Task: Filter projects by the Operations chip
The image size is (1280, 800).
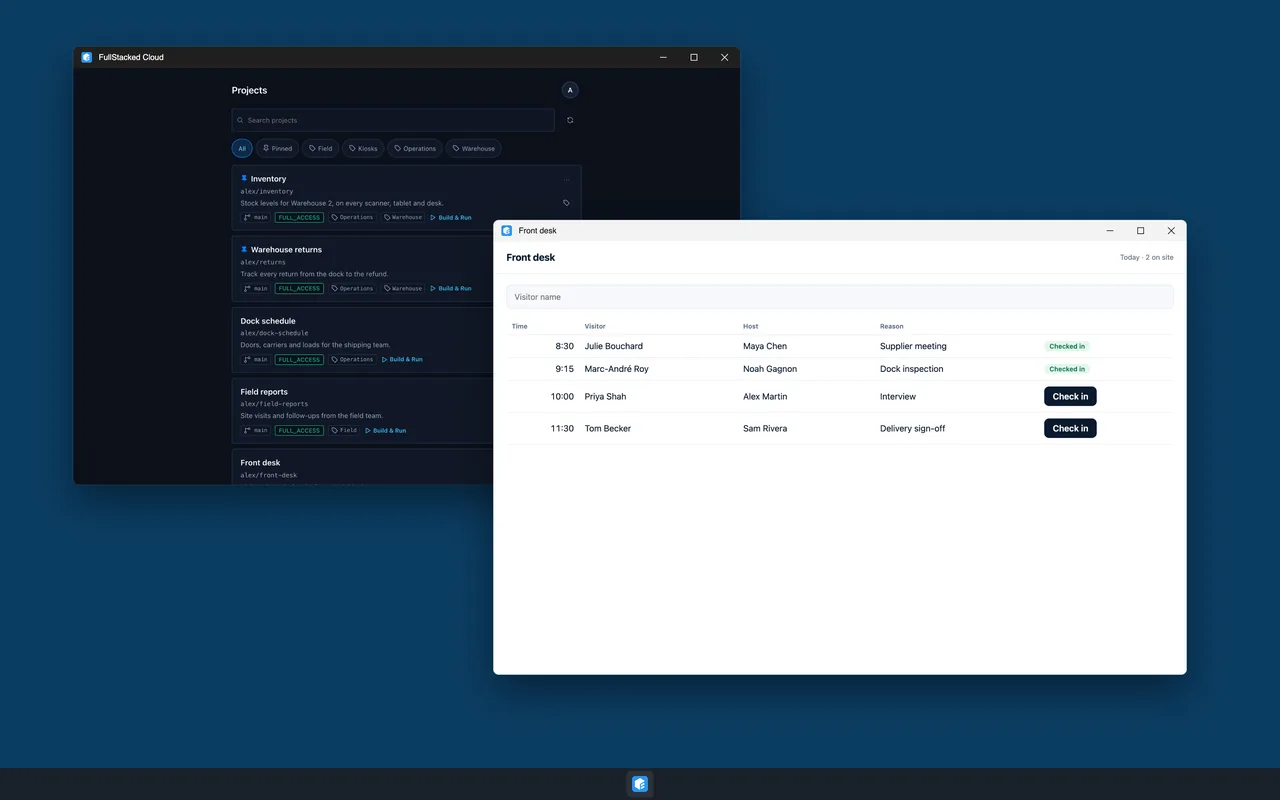Action: pos(415,148)
